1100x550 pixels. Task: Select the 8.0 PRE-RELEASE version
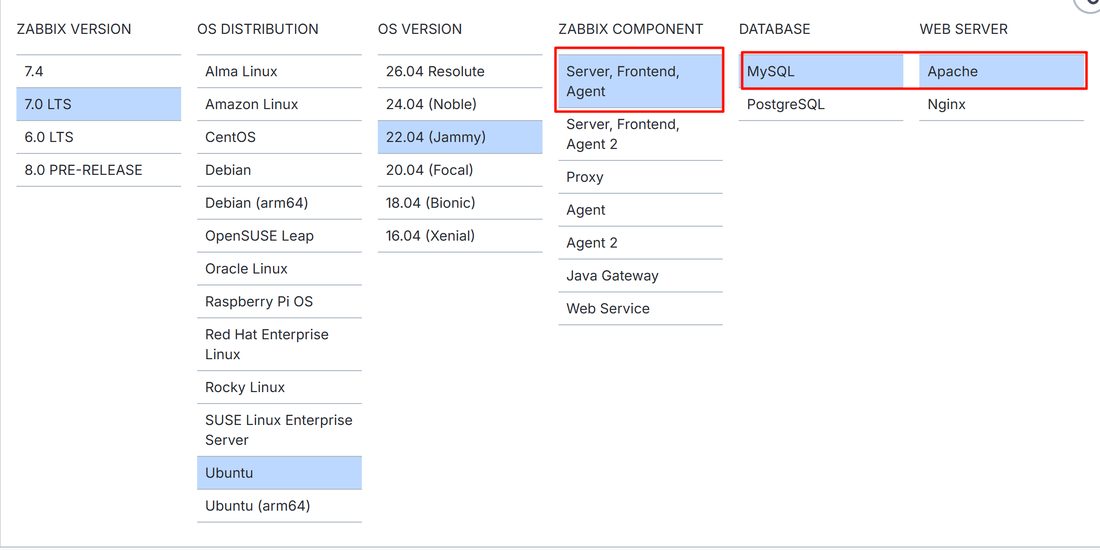click(98, 170)
